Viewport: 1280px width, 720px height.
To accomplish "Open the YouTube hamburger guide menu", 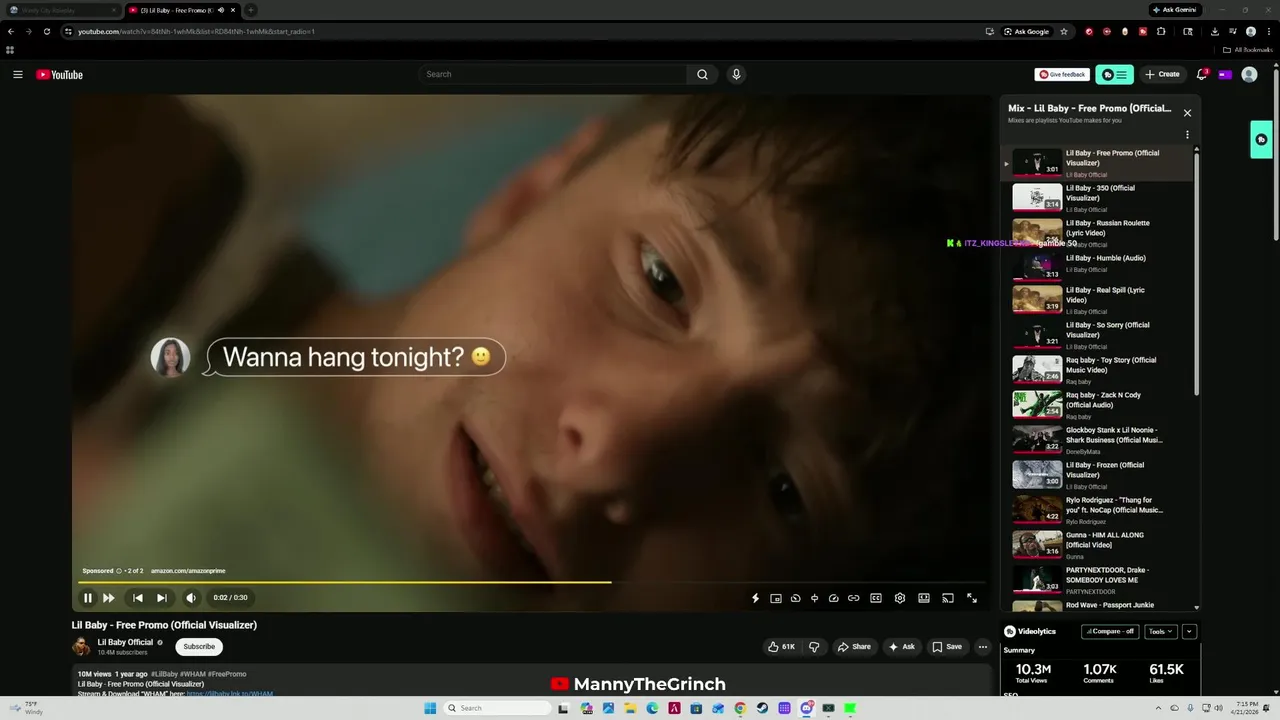I will point(17,74).
